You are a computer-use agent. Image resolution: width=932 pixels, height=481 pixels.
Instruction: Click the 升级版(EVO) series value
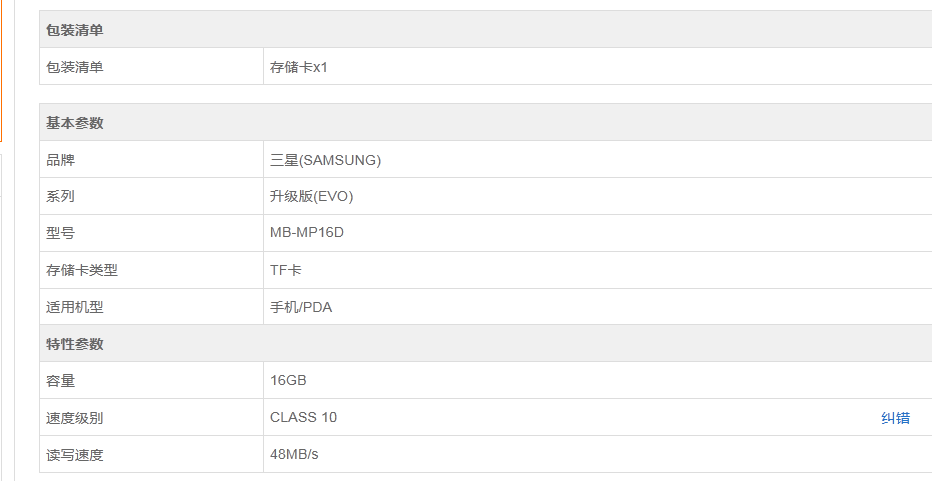tap(311, 197)
